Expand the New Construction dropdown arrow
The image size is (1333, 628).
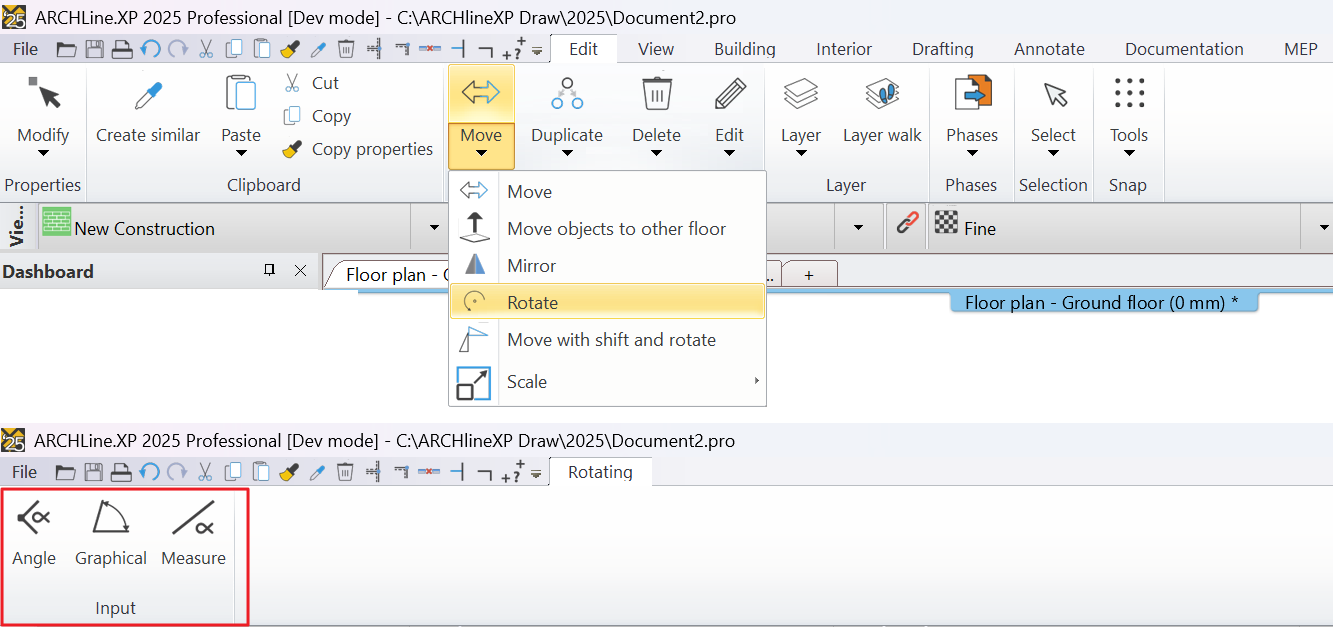click(434, 228)
